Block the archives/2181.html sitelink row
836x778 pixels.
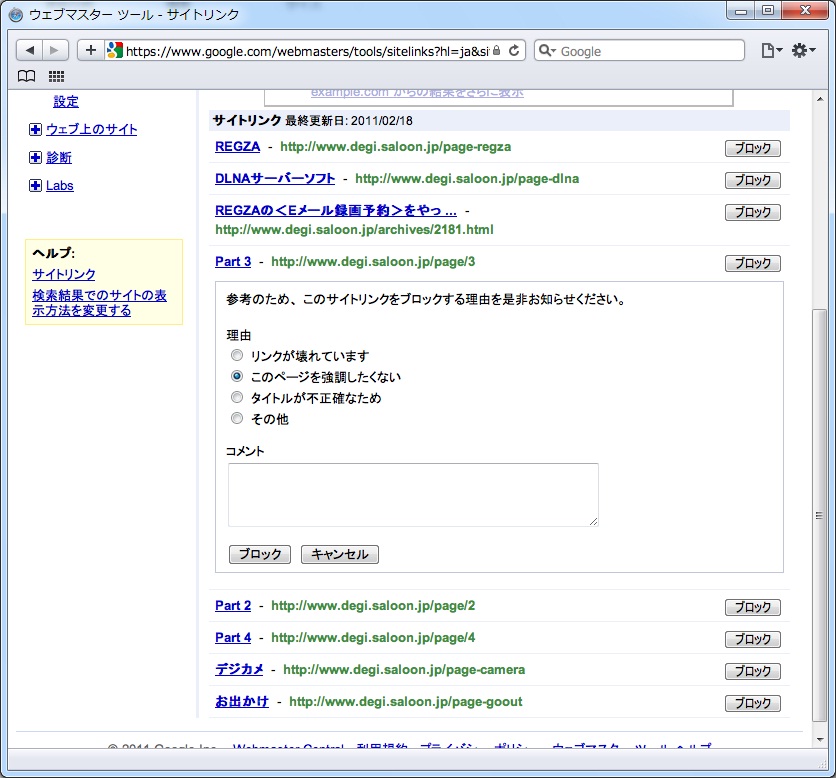pyautogui.click(x=753, y=212)
